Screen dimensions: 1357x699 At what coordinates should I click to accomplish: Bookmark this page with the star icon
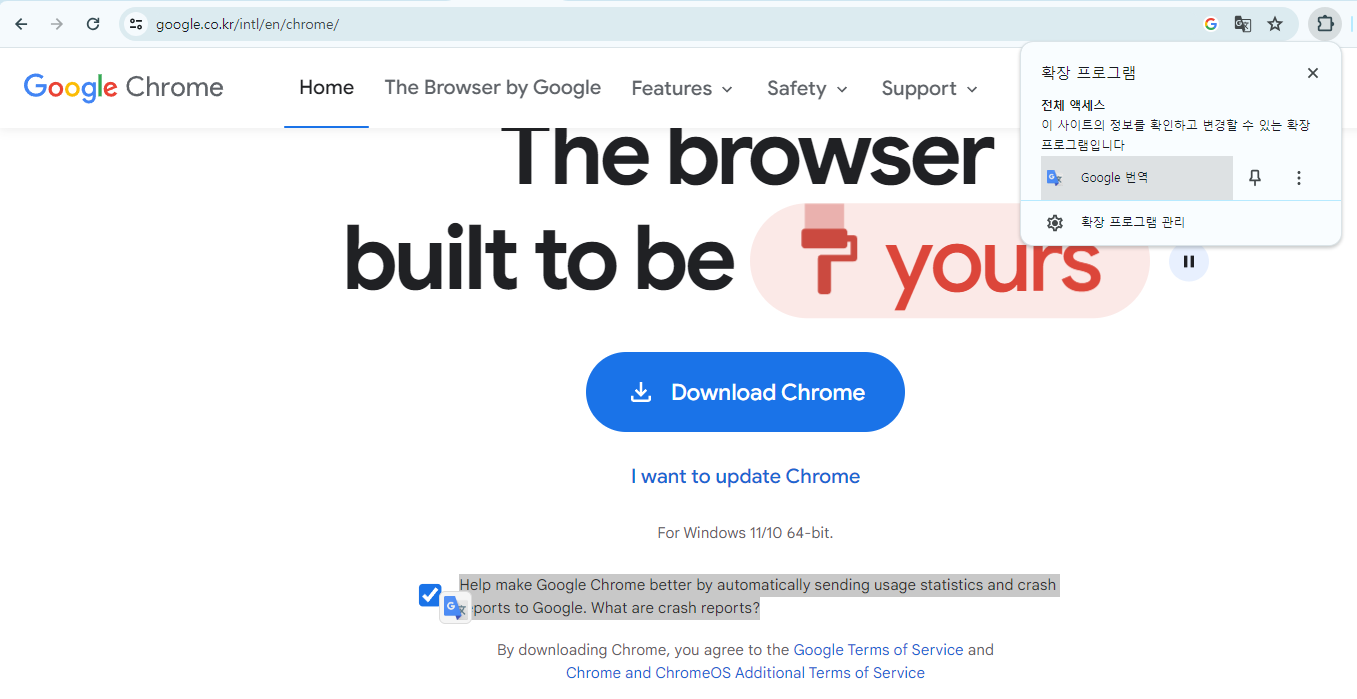pos(1275,24)
